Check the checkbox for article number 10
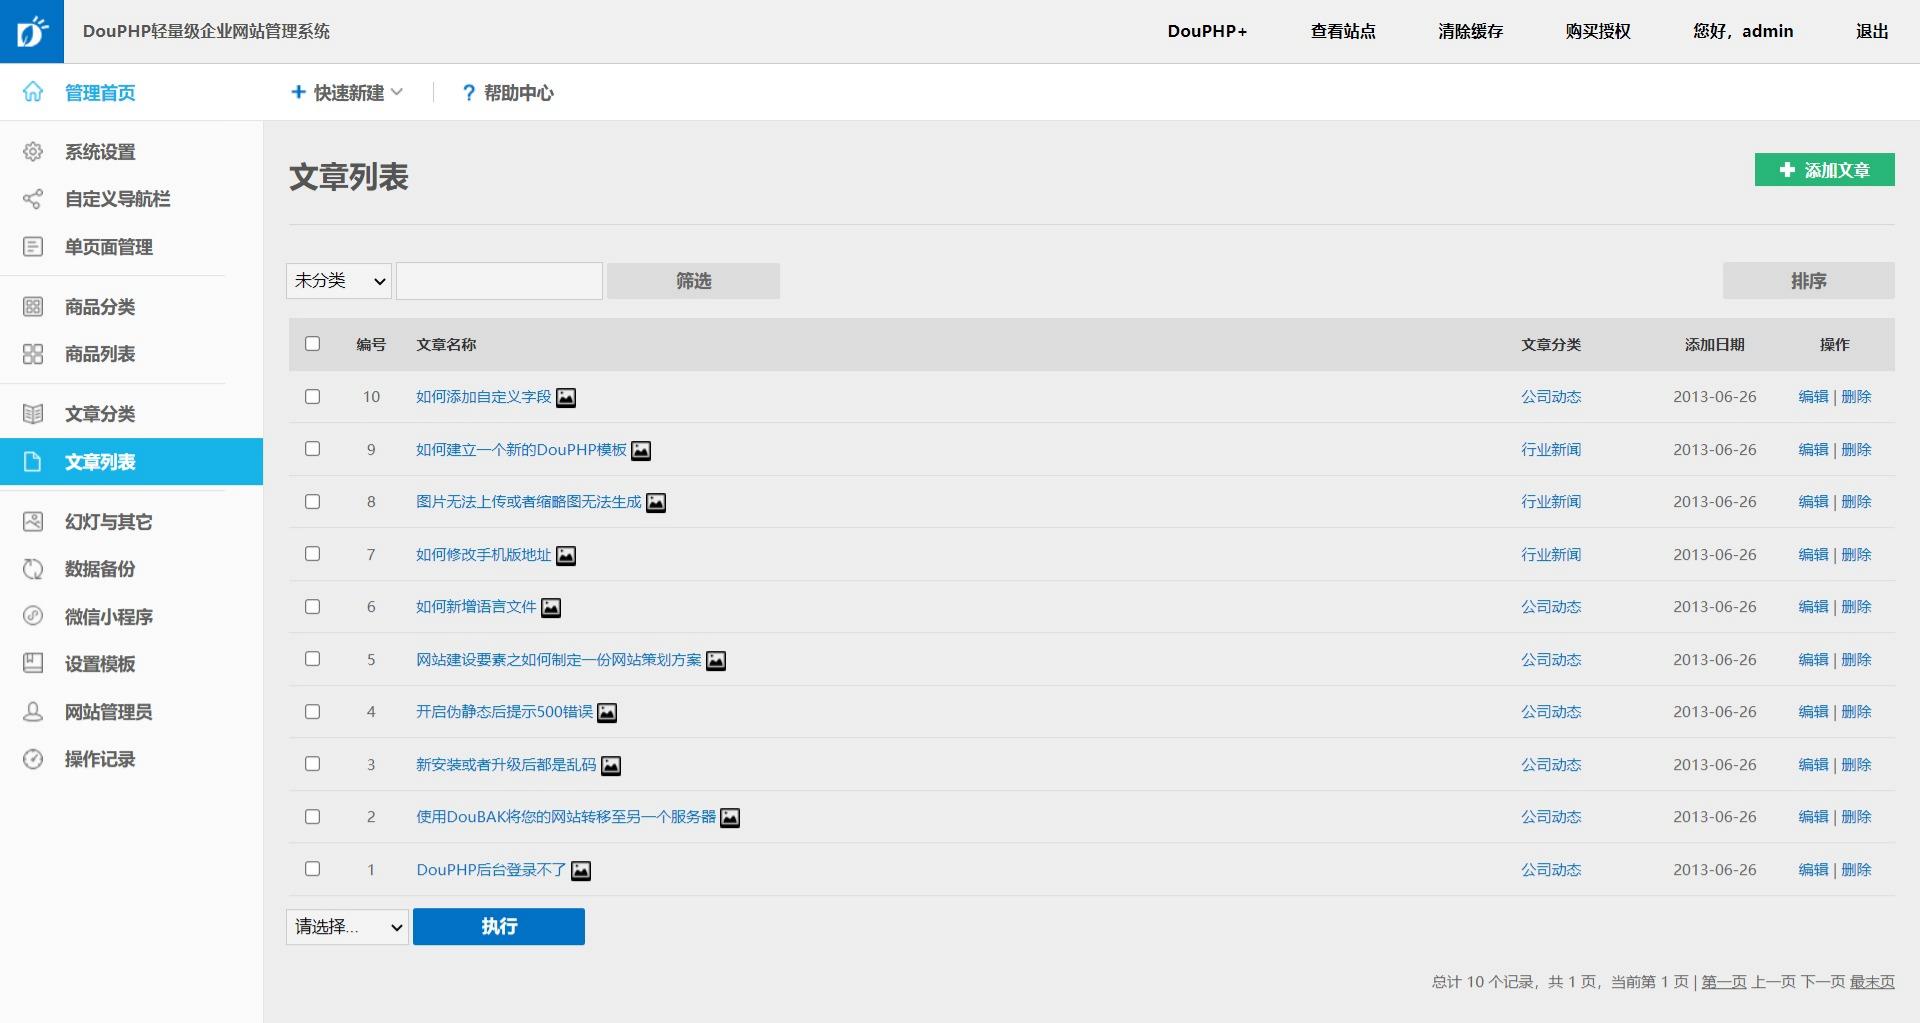 coord(313,396)
